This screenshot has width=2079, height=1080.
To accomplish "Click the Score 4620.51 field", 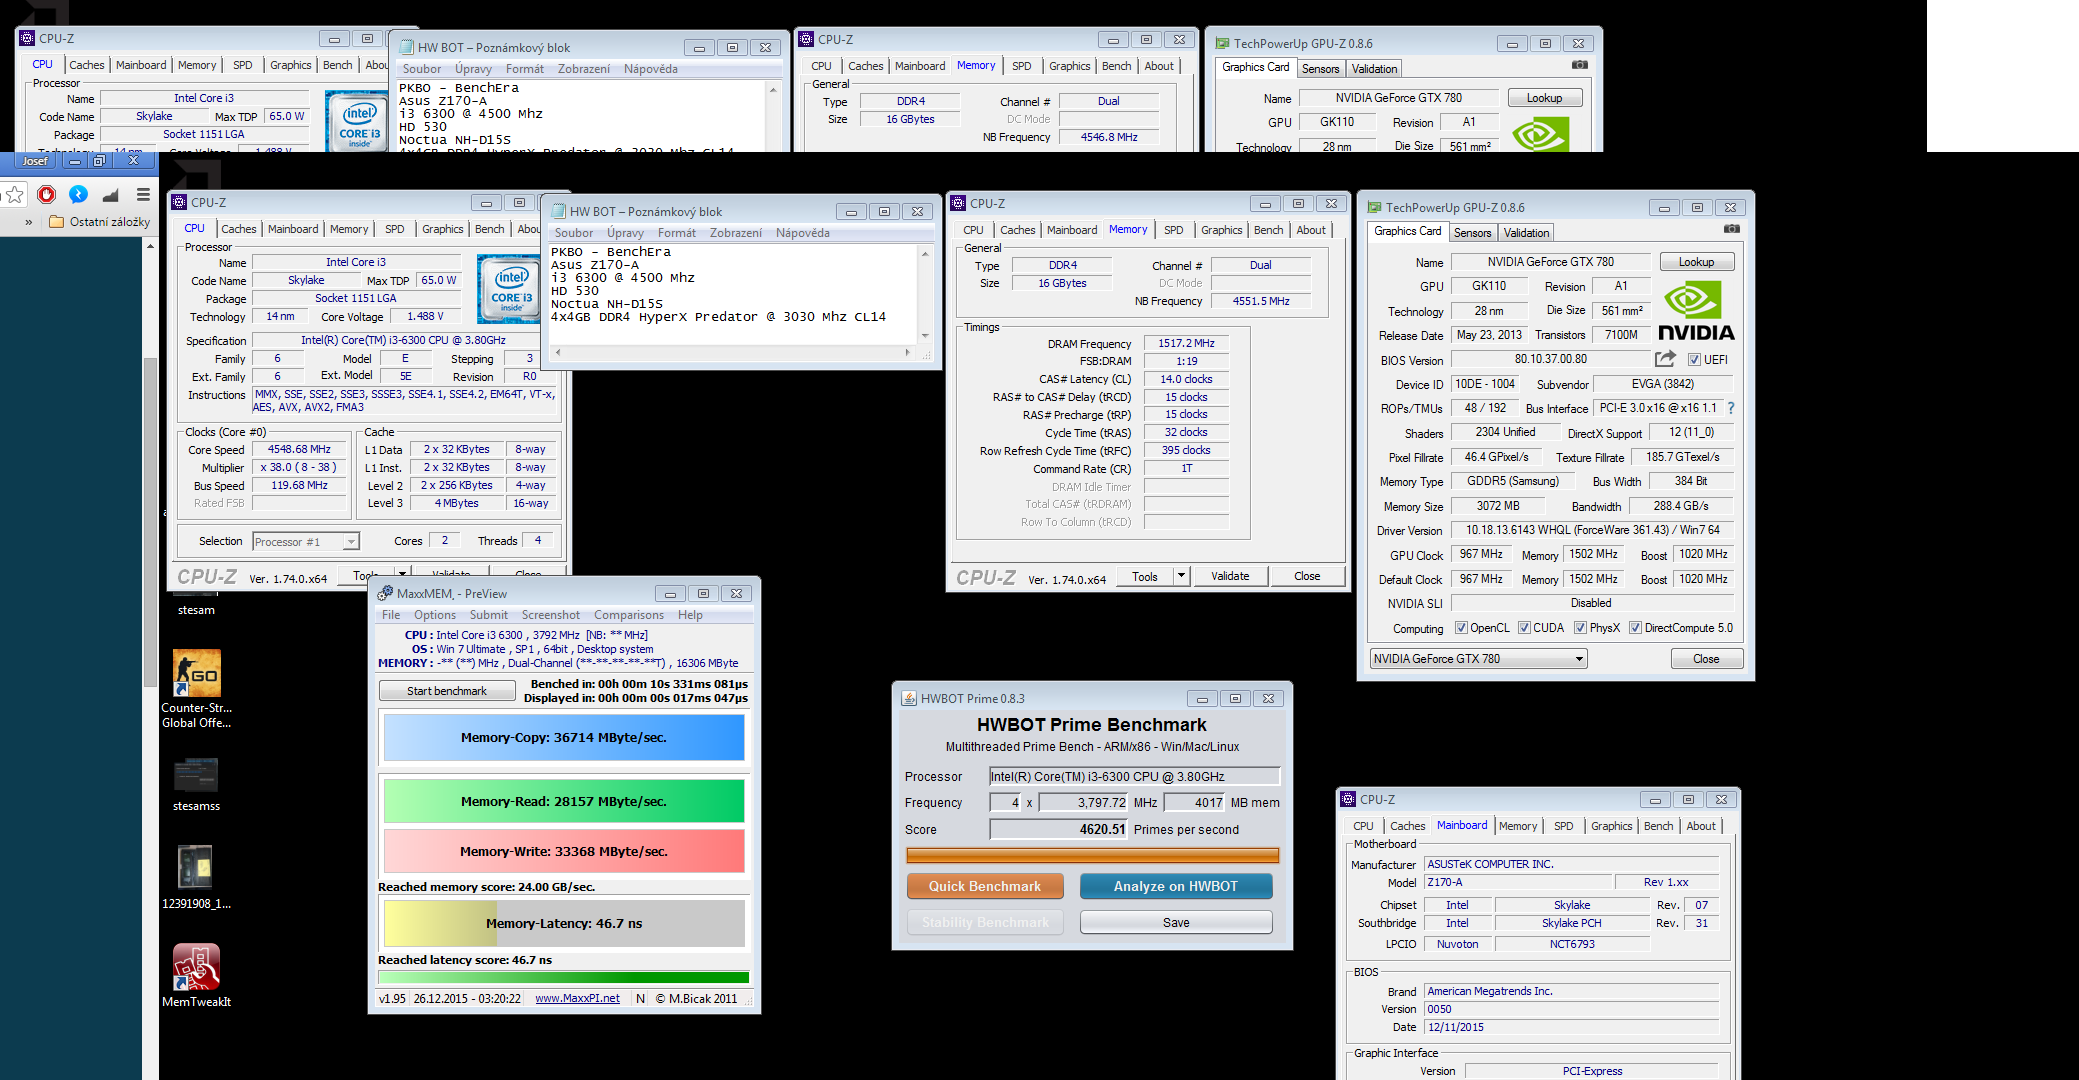I will (x=1059, y=829).
